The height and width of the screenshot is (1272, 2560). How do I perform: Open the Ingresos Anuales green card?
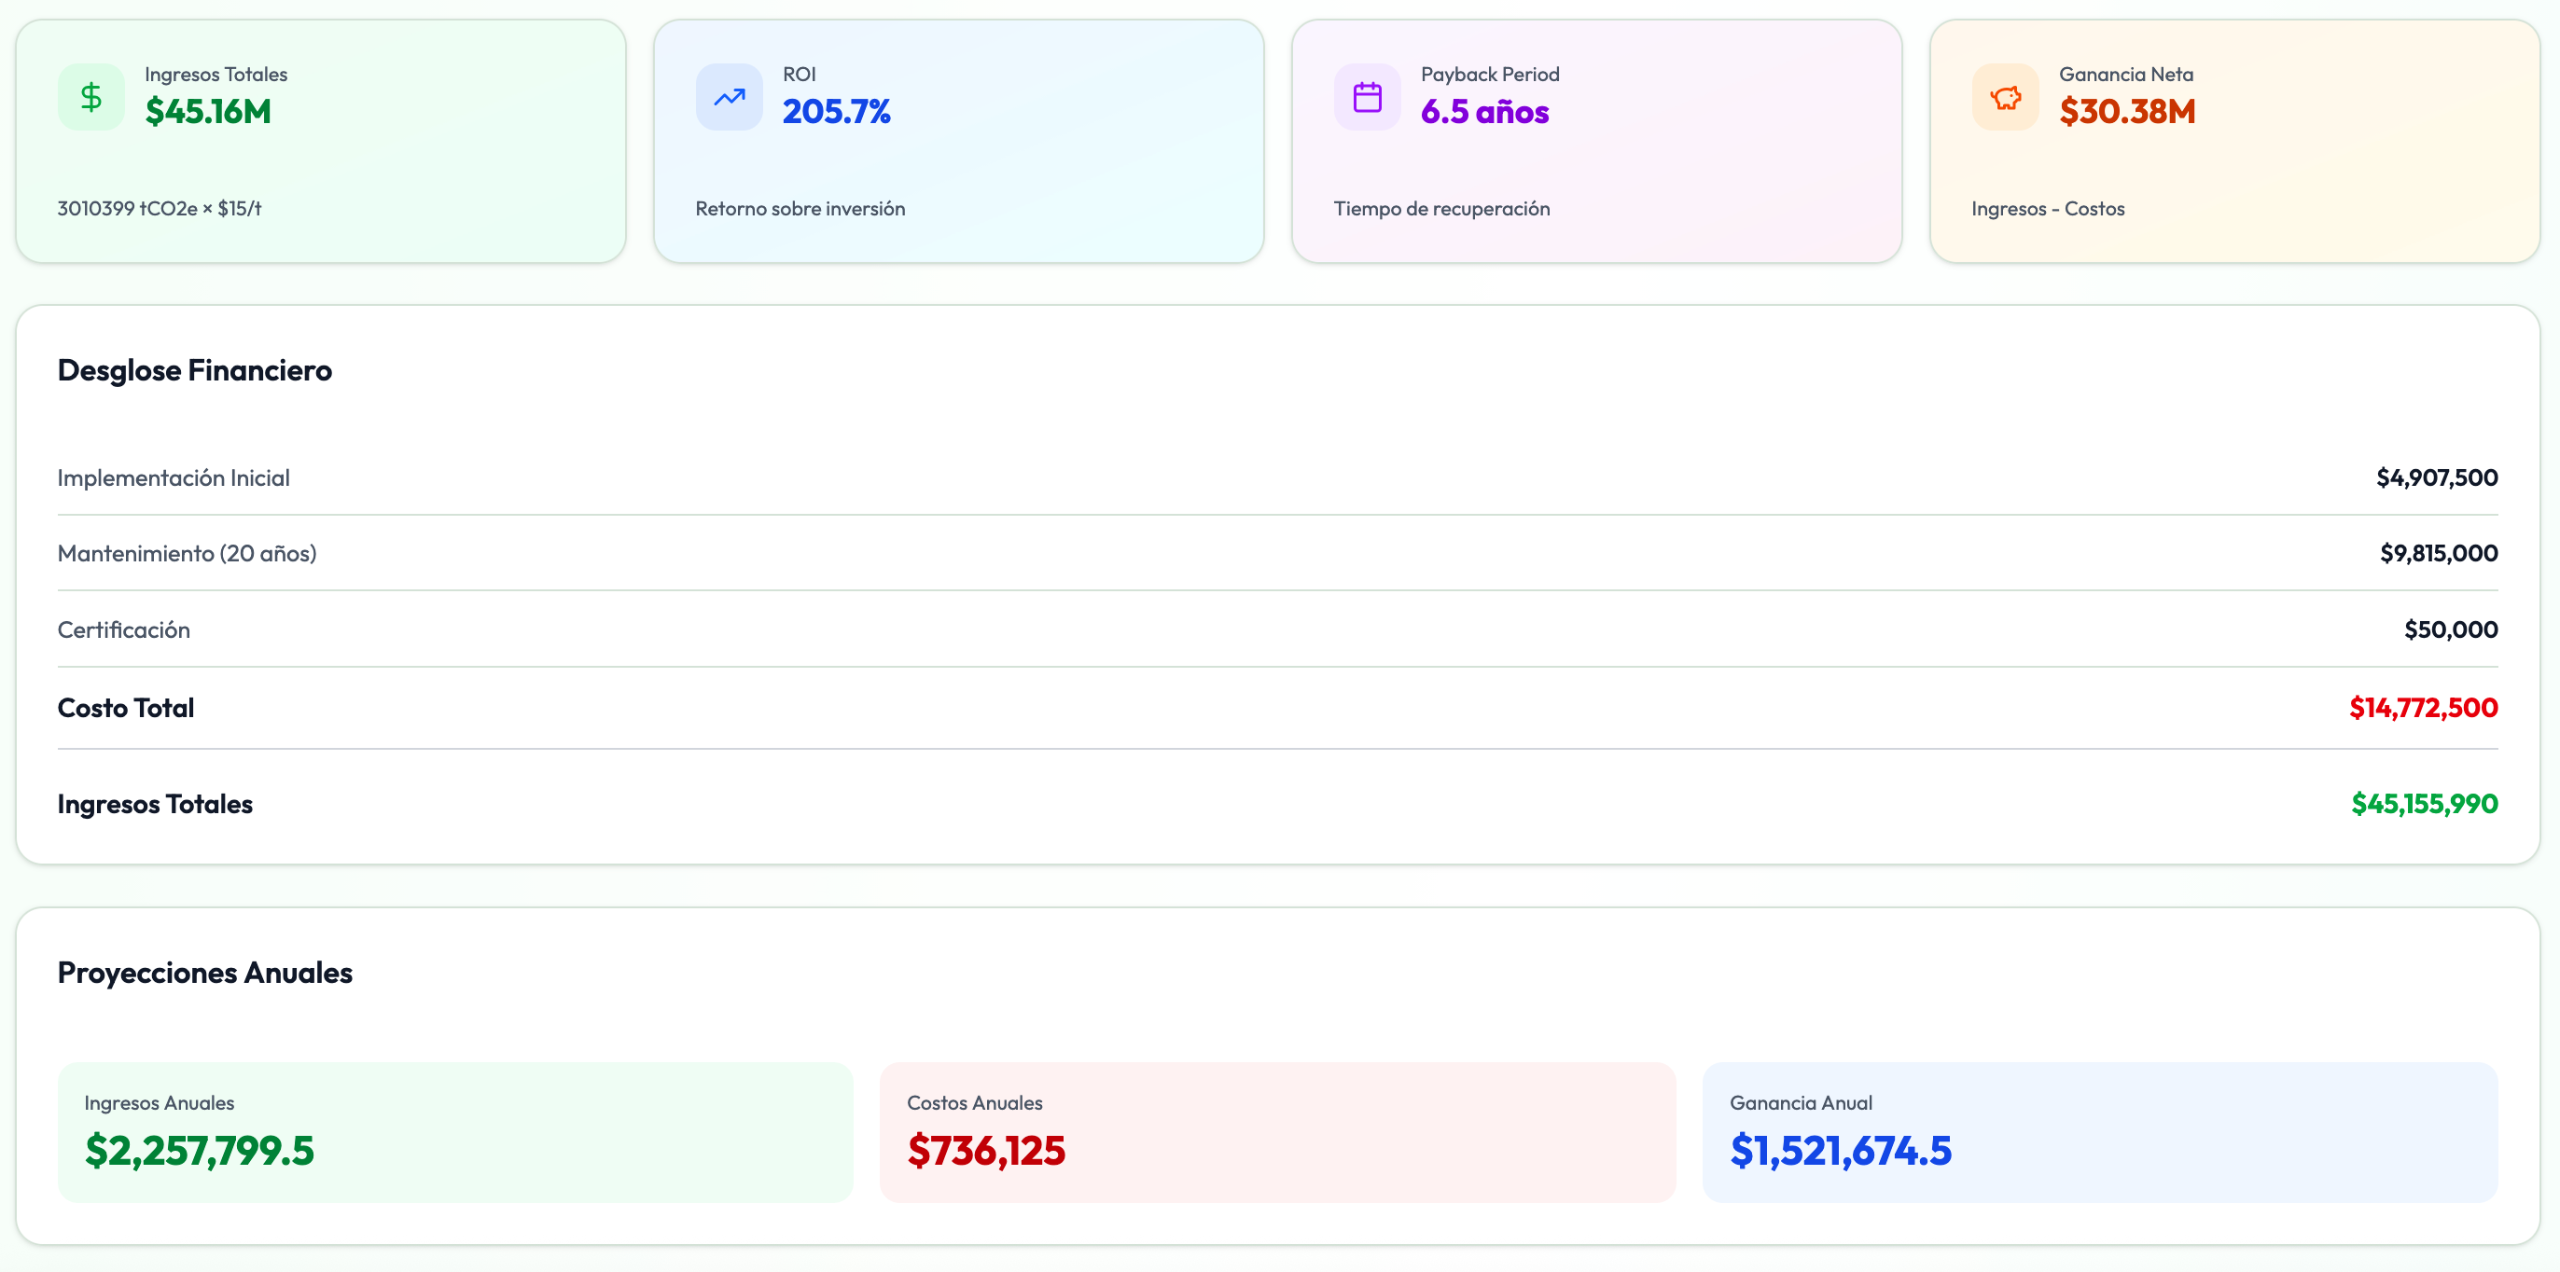coord(455,1132)
